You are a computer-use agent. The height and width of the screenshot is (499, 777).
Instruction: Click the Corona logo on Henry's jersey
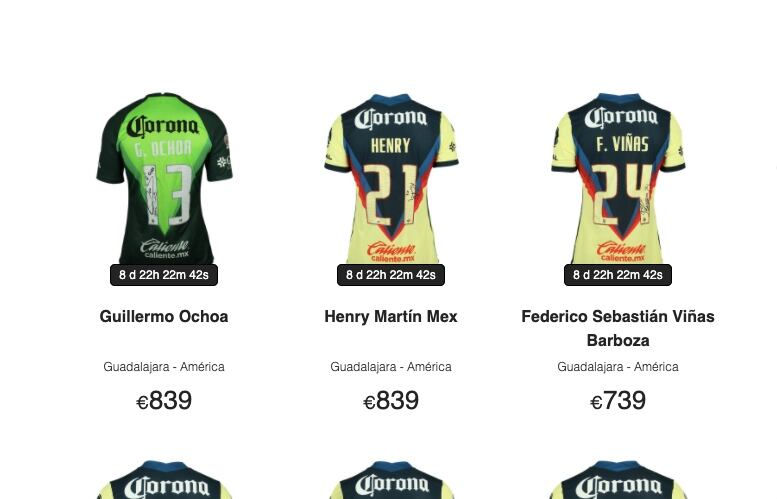tap(391, 119)
